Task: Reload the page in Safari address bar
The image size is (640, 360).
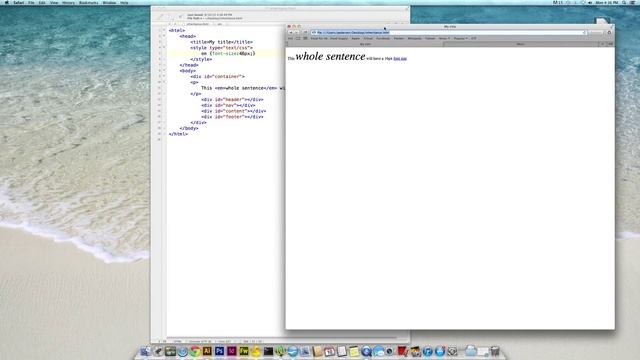Action: coord(584,32)
